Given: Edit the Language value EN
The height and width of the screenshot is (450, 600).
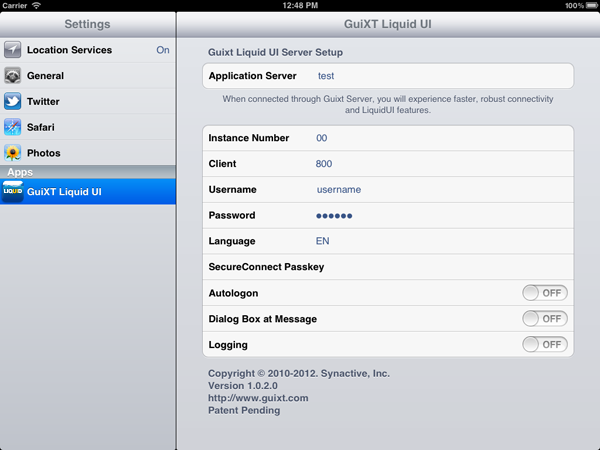Looking at the screenshot, I should coord(322,241).
